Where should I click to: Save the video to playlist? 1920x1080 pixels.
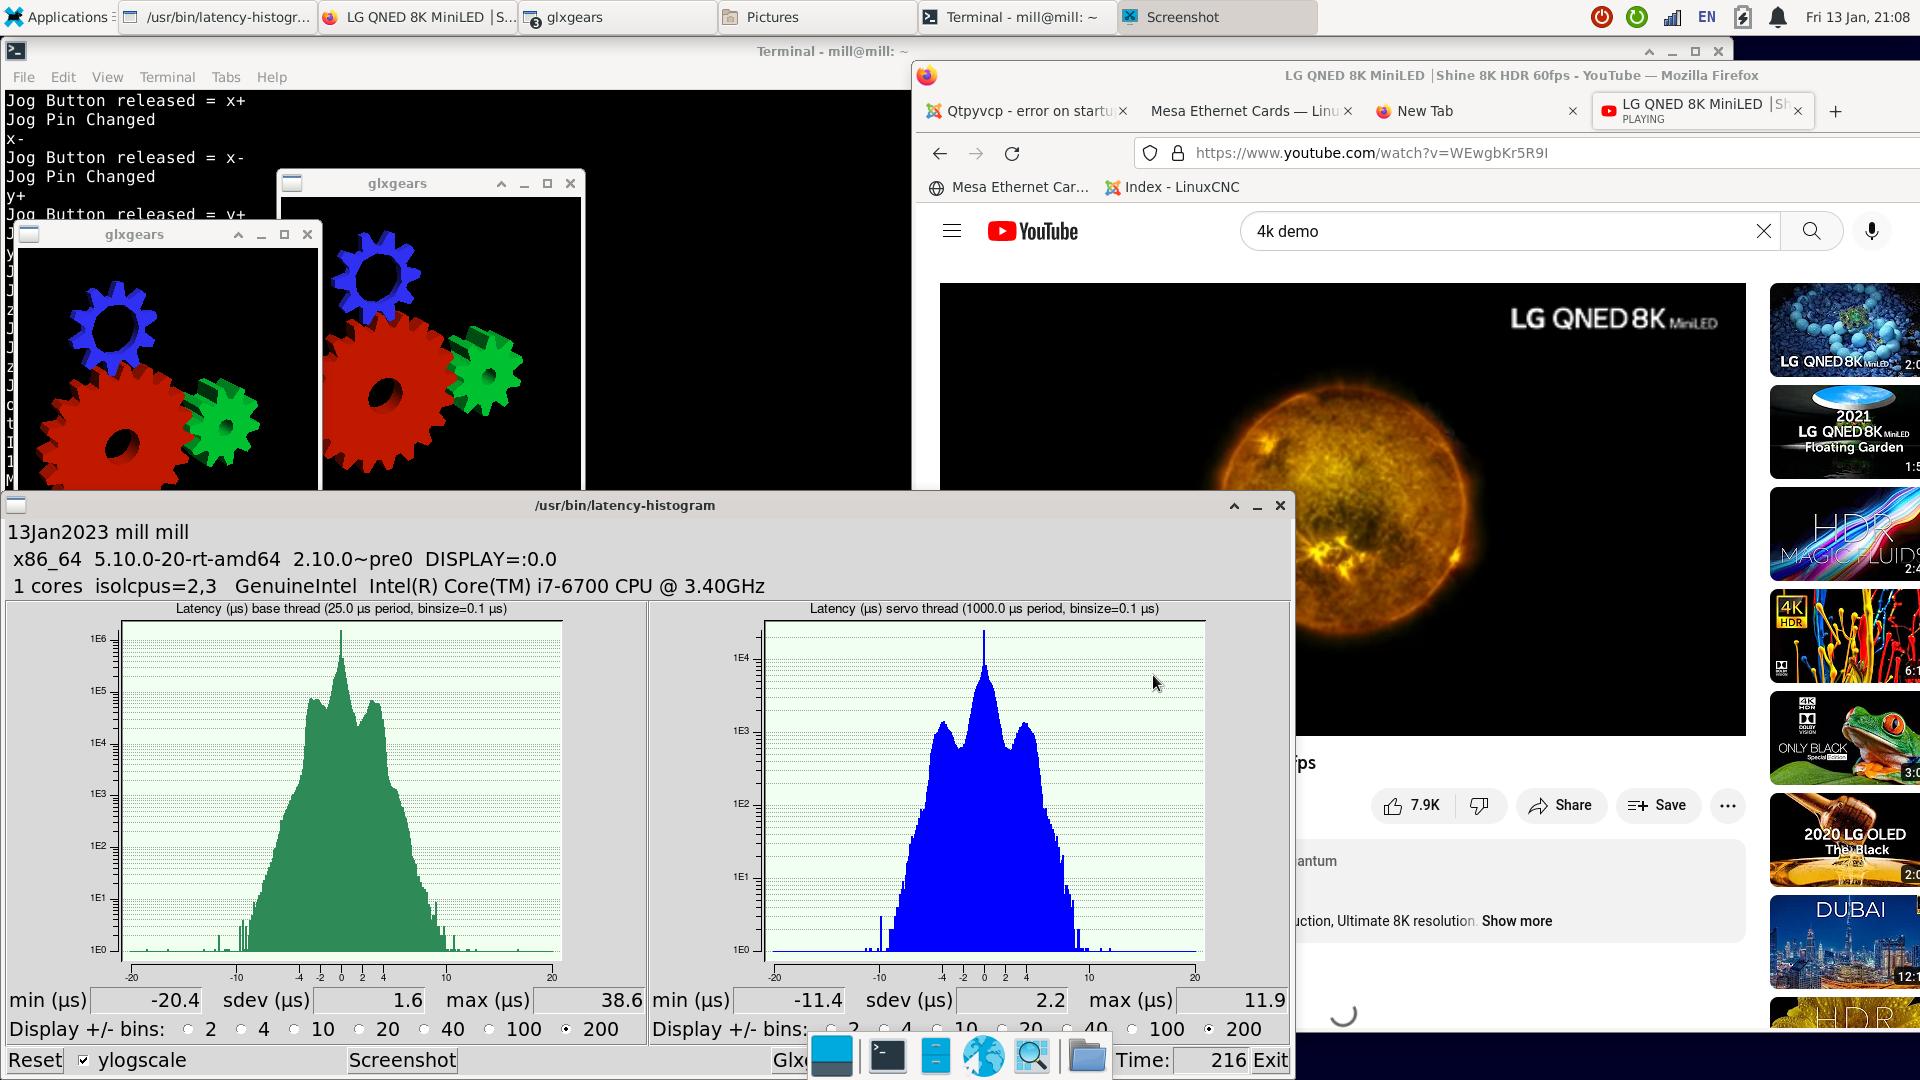pos(1657,805)
